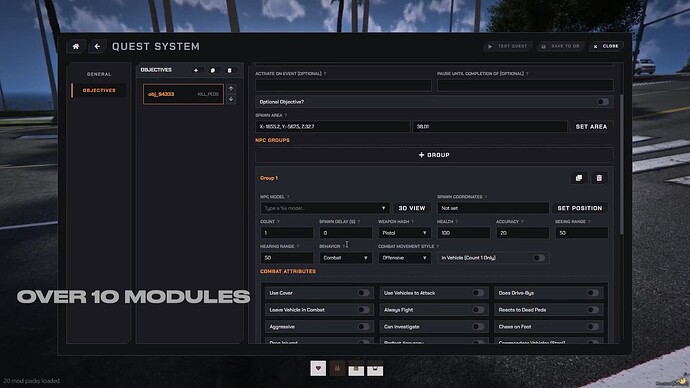
Task: Enable In Vehicle (Count 1 Only) switch
Action: pyautogui.click(x=539, y=258)
